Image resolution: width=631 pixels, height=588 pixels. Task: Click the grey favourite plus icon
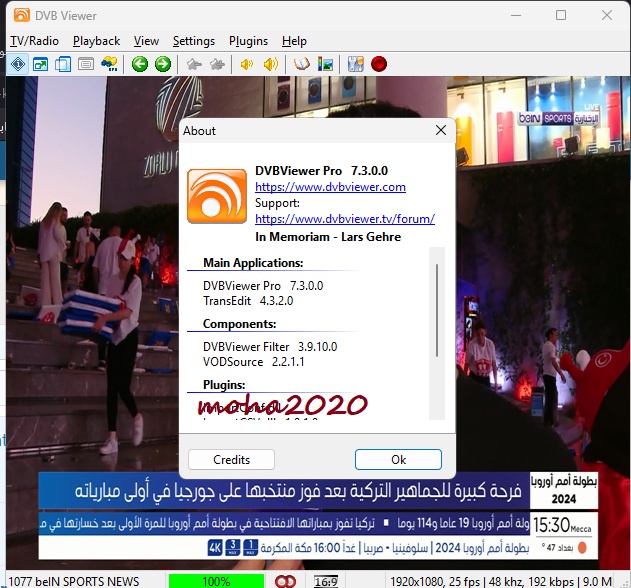[x=218, y=64]
